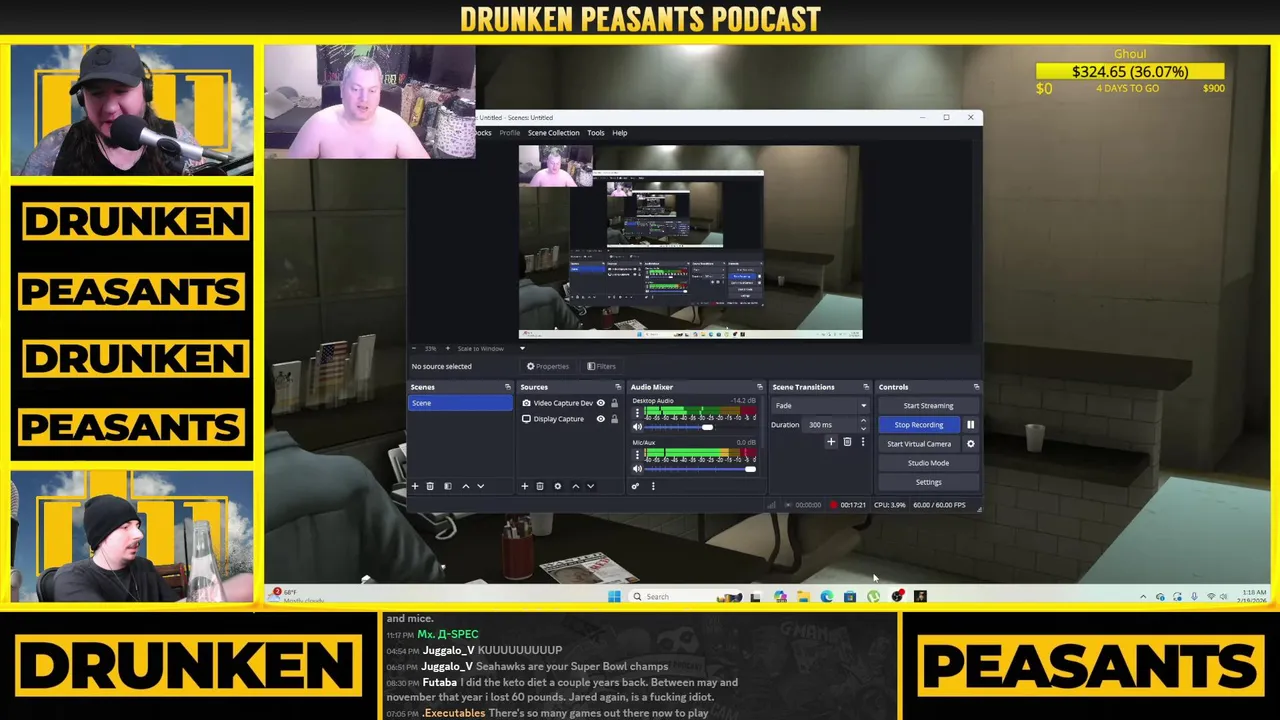Remove selected source with the Sources trash icon
The image size is (1280, 720).
click(x=540, y=486)
